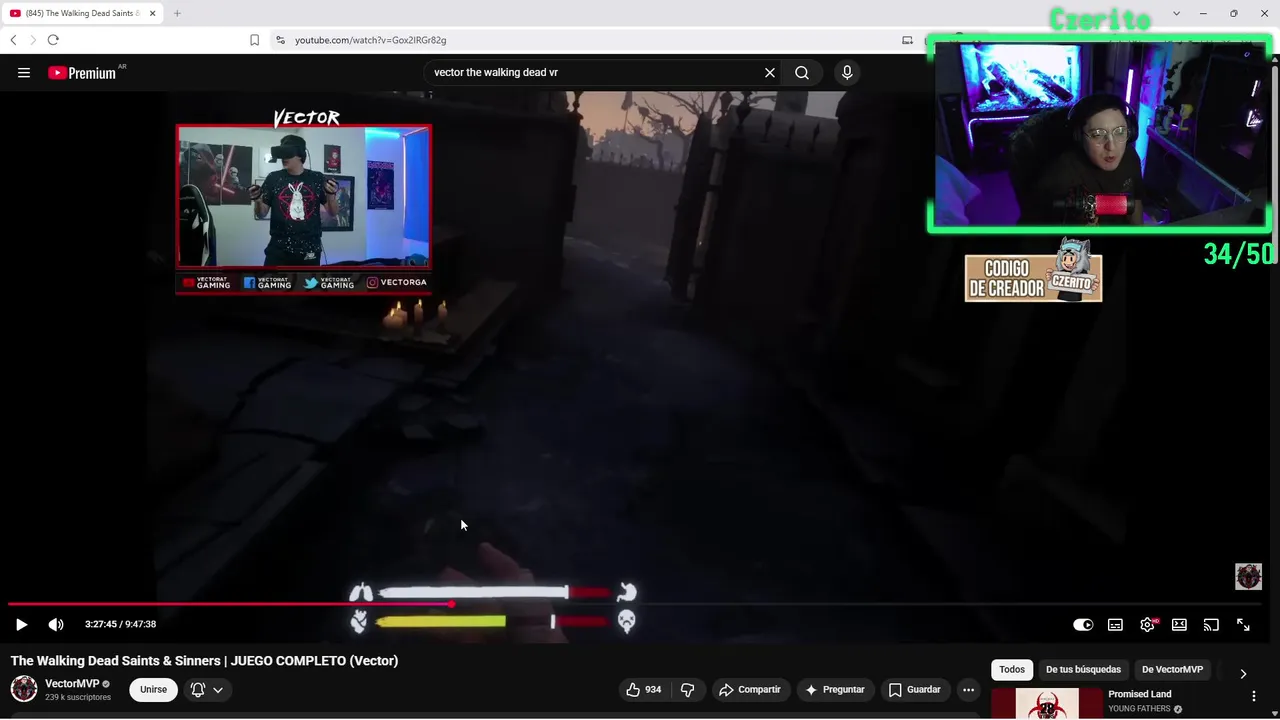Select the Todos filter chip
Image resolution: width=1280 pixels, height=720 pixels.
coord(1012,670)
